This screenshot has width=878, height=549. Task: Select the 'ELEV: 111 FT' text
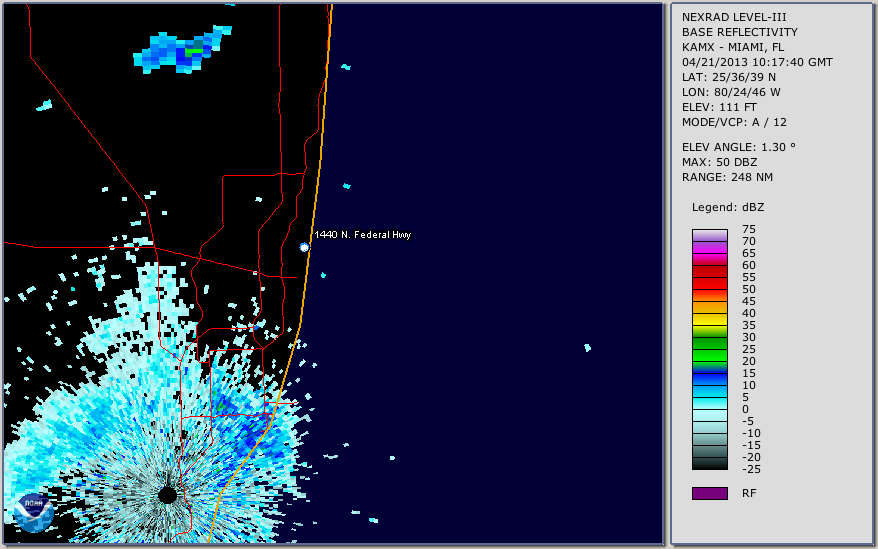point(719,107)
